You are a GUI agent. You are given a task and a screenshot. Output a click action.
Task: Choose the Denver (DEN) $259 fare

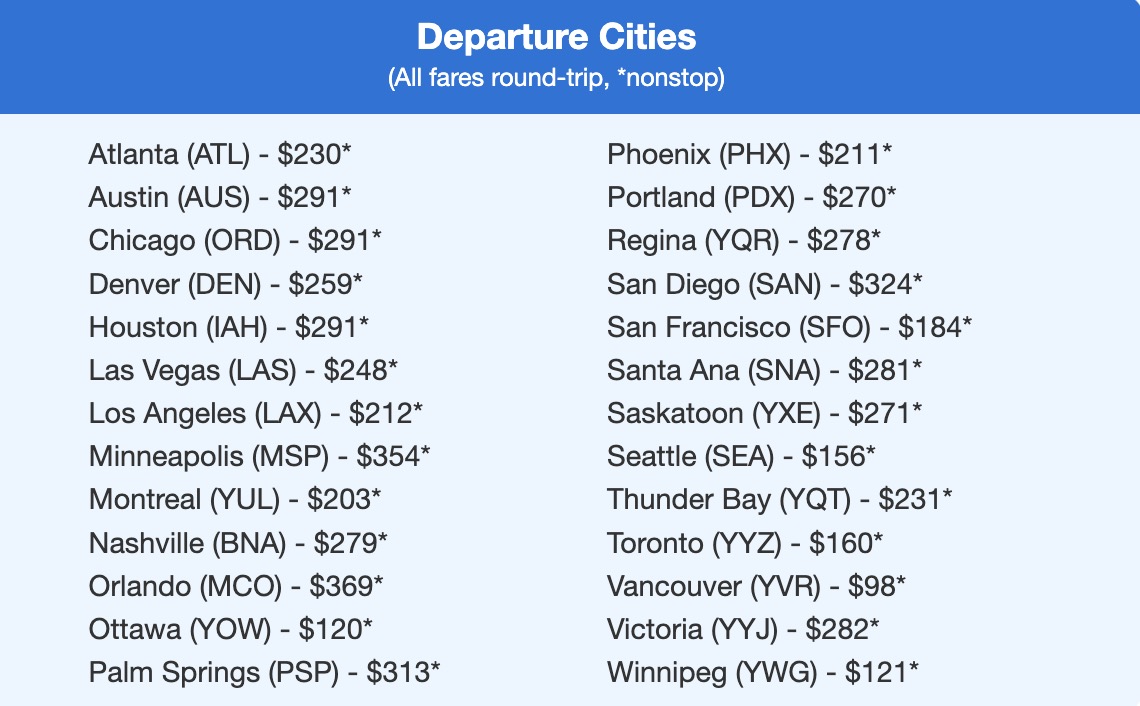[x=225, y=284]
